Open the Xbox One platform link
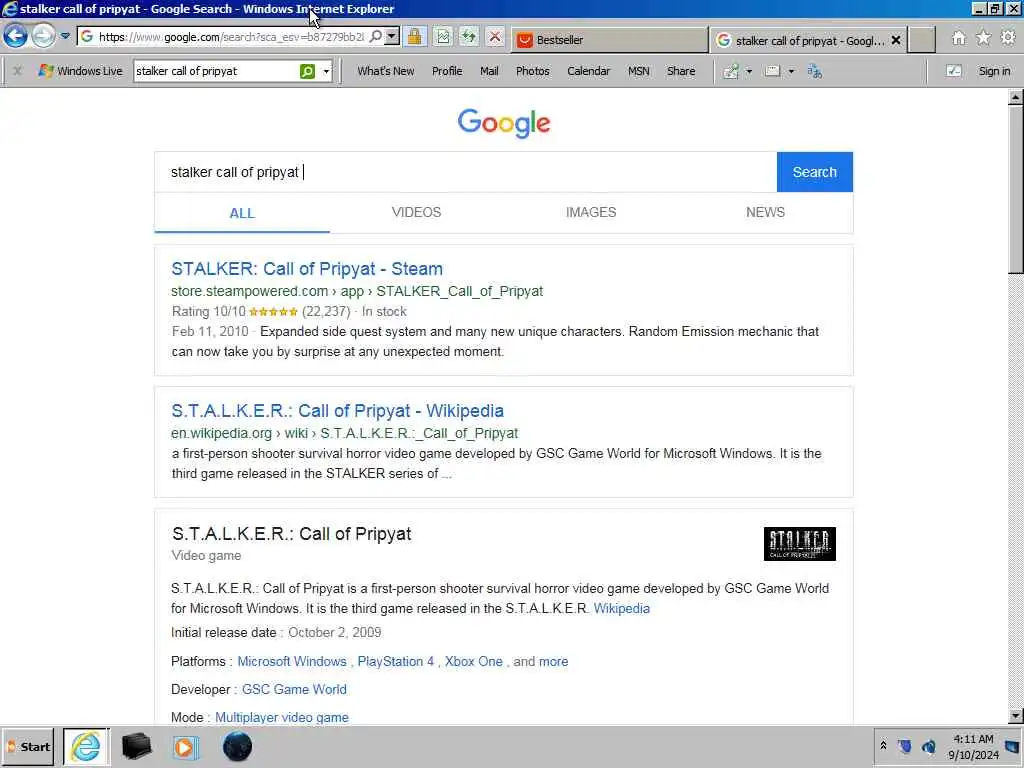Viewport: 1024px width, 768px height. click(x=473, y=662)
